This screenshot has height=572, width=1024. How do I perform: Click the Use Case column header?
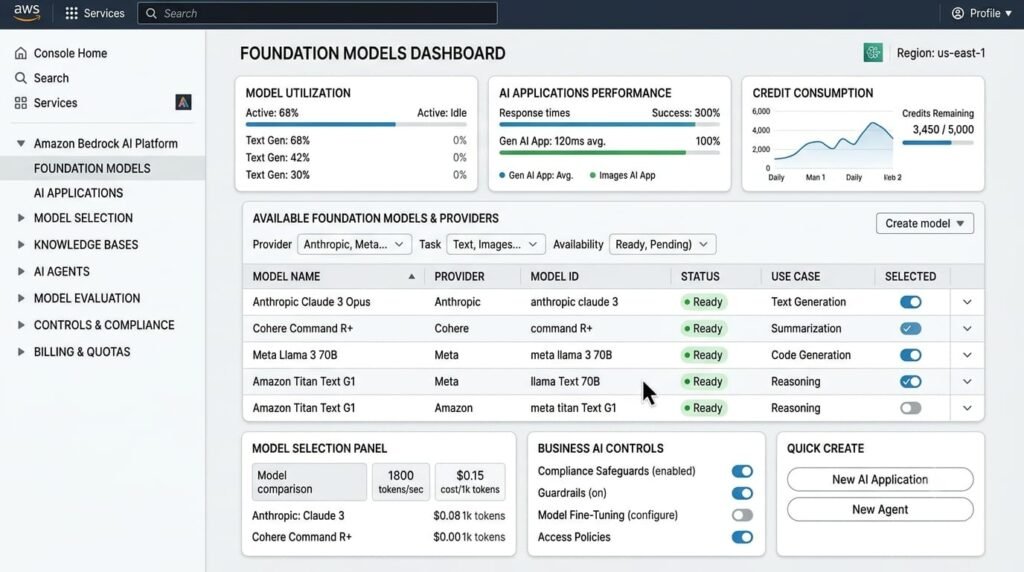coord(795,276)
